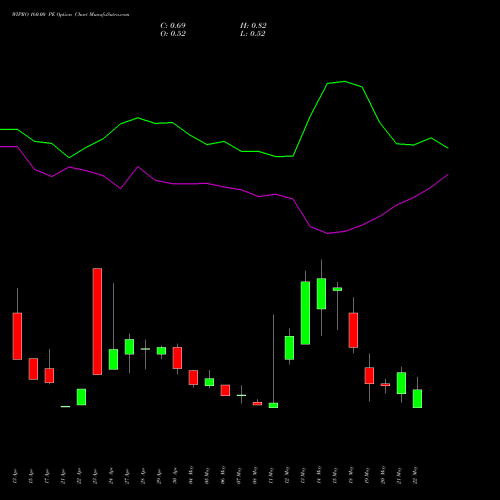Click the 27 Apr date label on the axis

click(127, 477)
